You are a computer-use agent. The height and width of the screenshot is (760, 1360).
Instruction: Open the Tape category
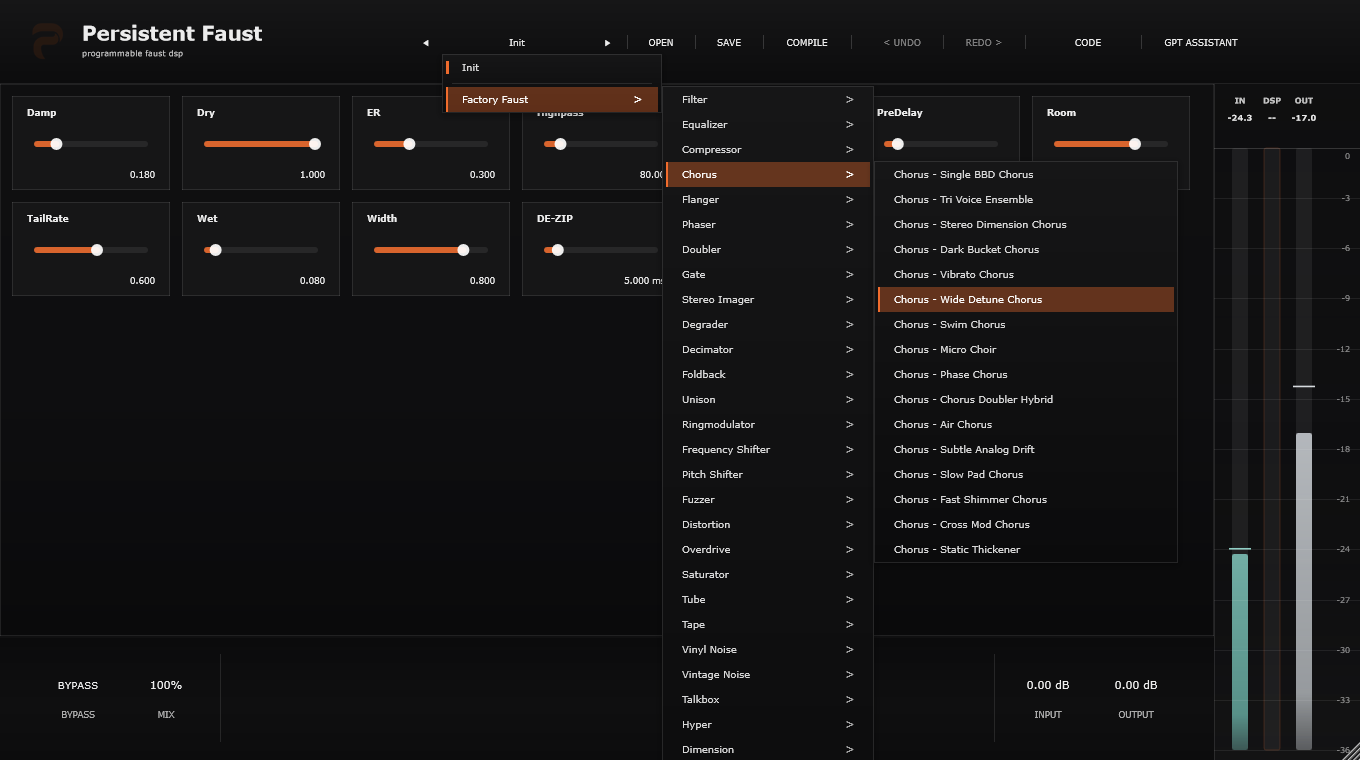768,625
